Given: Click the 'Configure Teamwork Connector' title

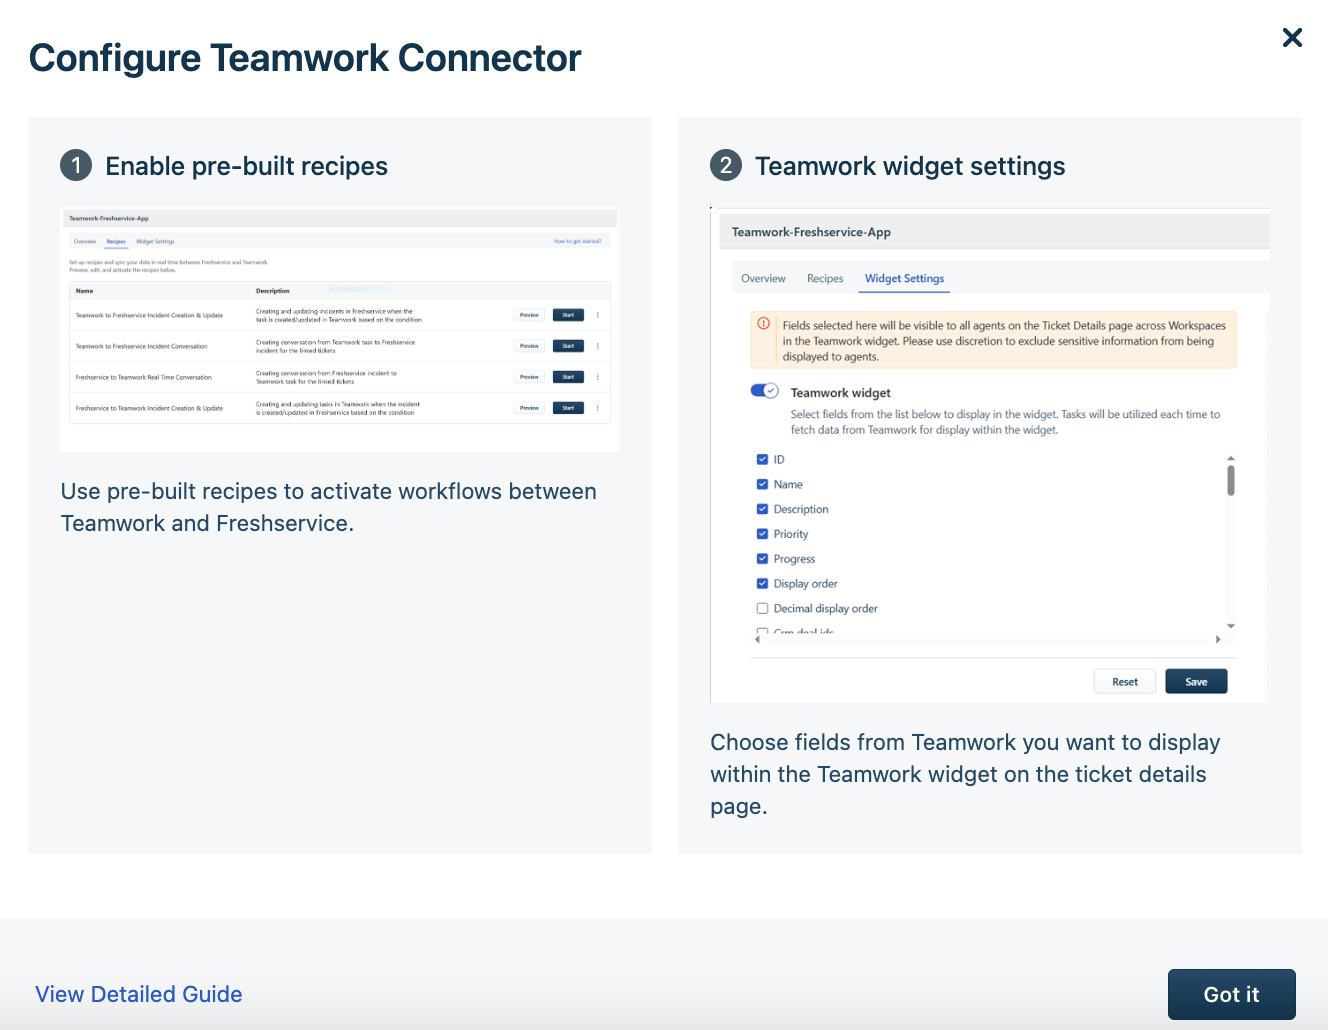Looking at the screenshot, I should click(305, 58).
